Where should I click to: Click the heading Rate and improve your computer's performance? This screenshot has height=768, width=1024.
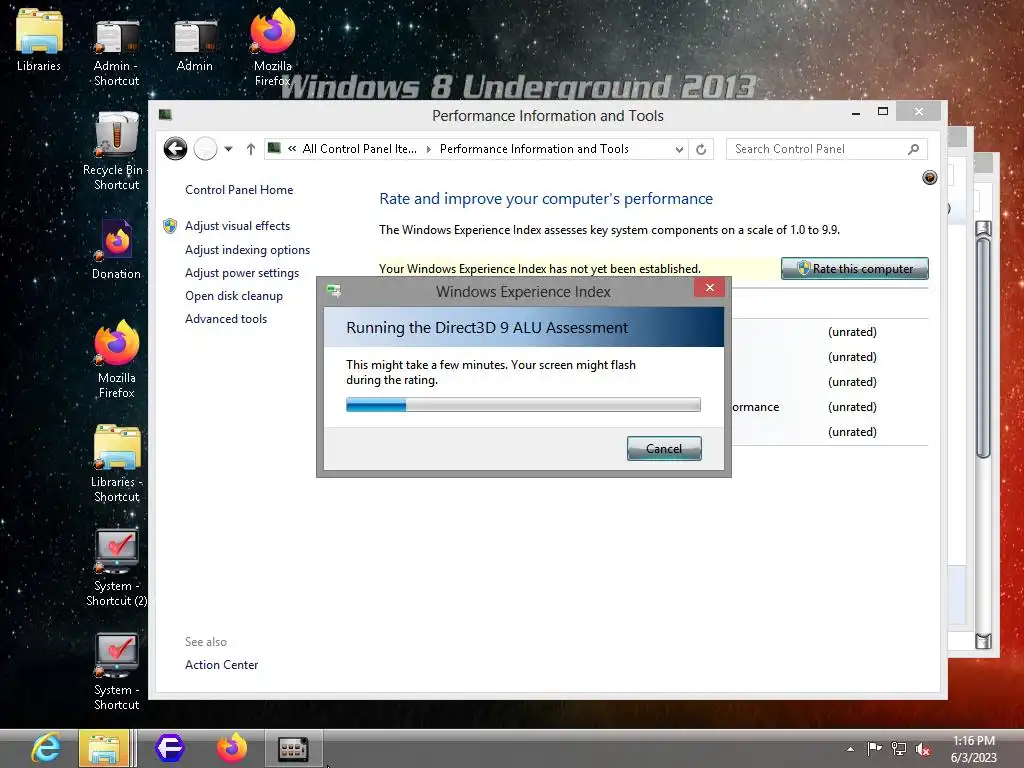pyautogui.click(x=546, y=199)
